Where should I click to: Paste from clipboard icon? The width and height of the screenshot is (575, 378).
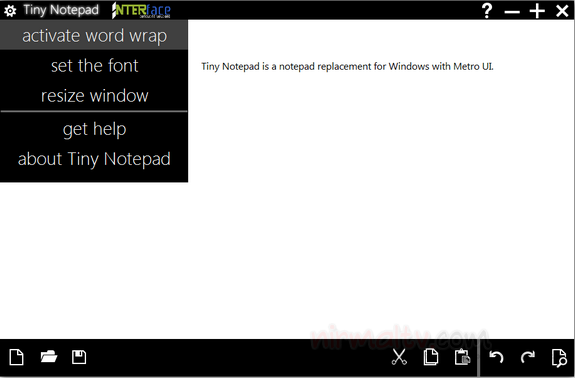462,357
